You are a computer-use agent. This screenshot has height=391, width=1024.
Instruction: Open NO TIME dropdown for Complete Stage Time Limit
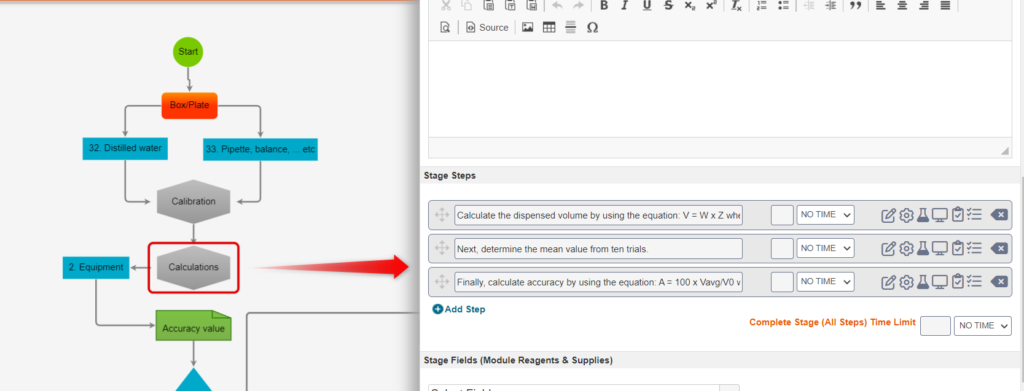pyautogui.click(x=983, y=326)
